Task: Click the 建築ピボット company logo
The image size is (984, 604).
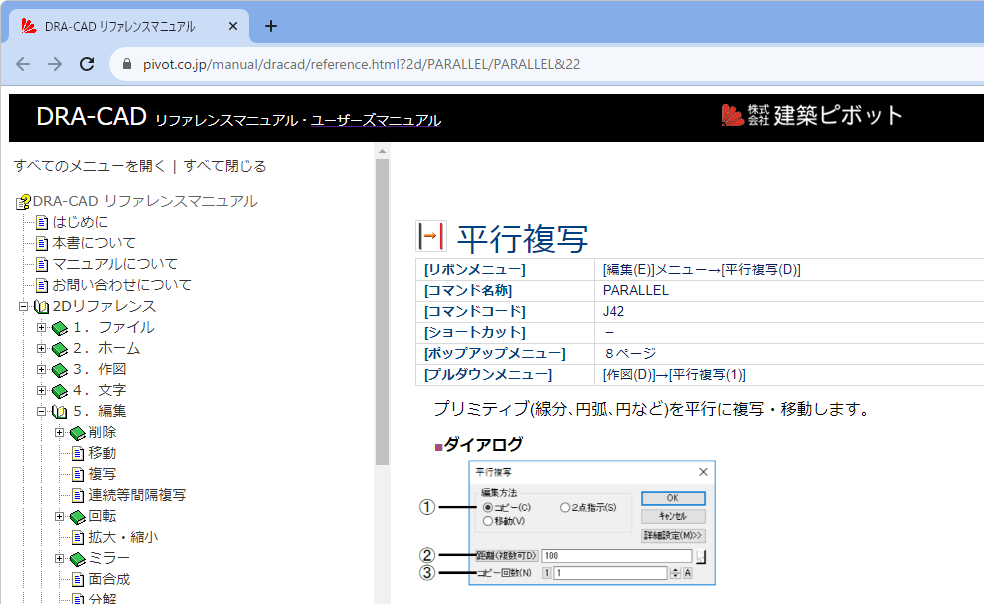Action: (x=812, y=116)
